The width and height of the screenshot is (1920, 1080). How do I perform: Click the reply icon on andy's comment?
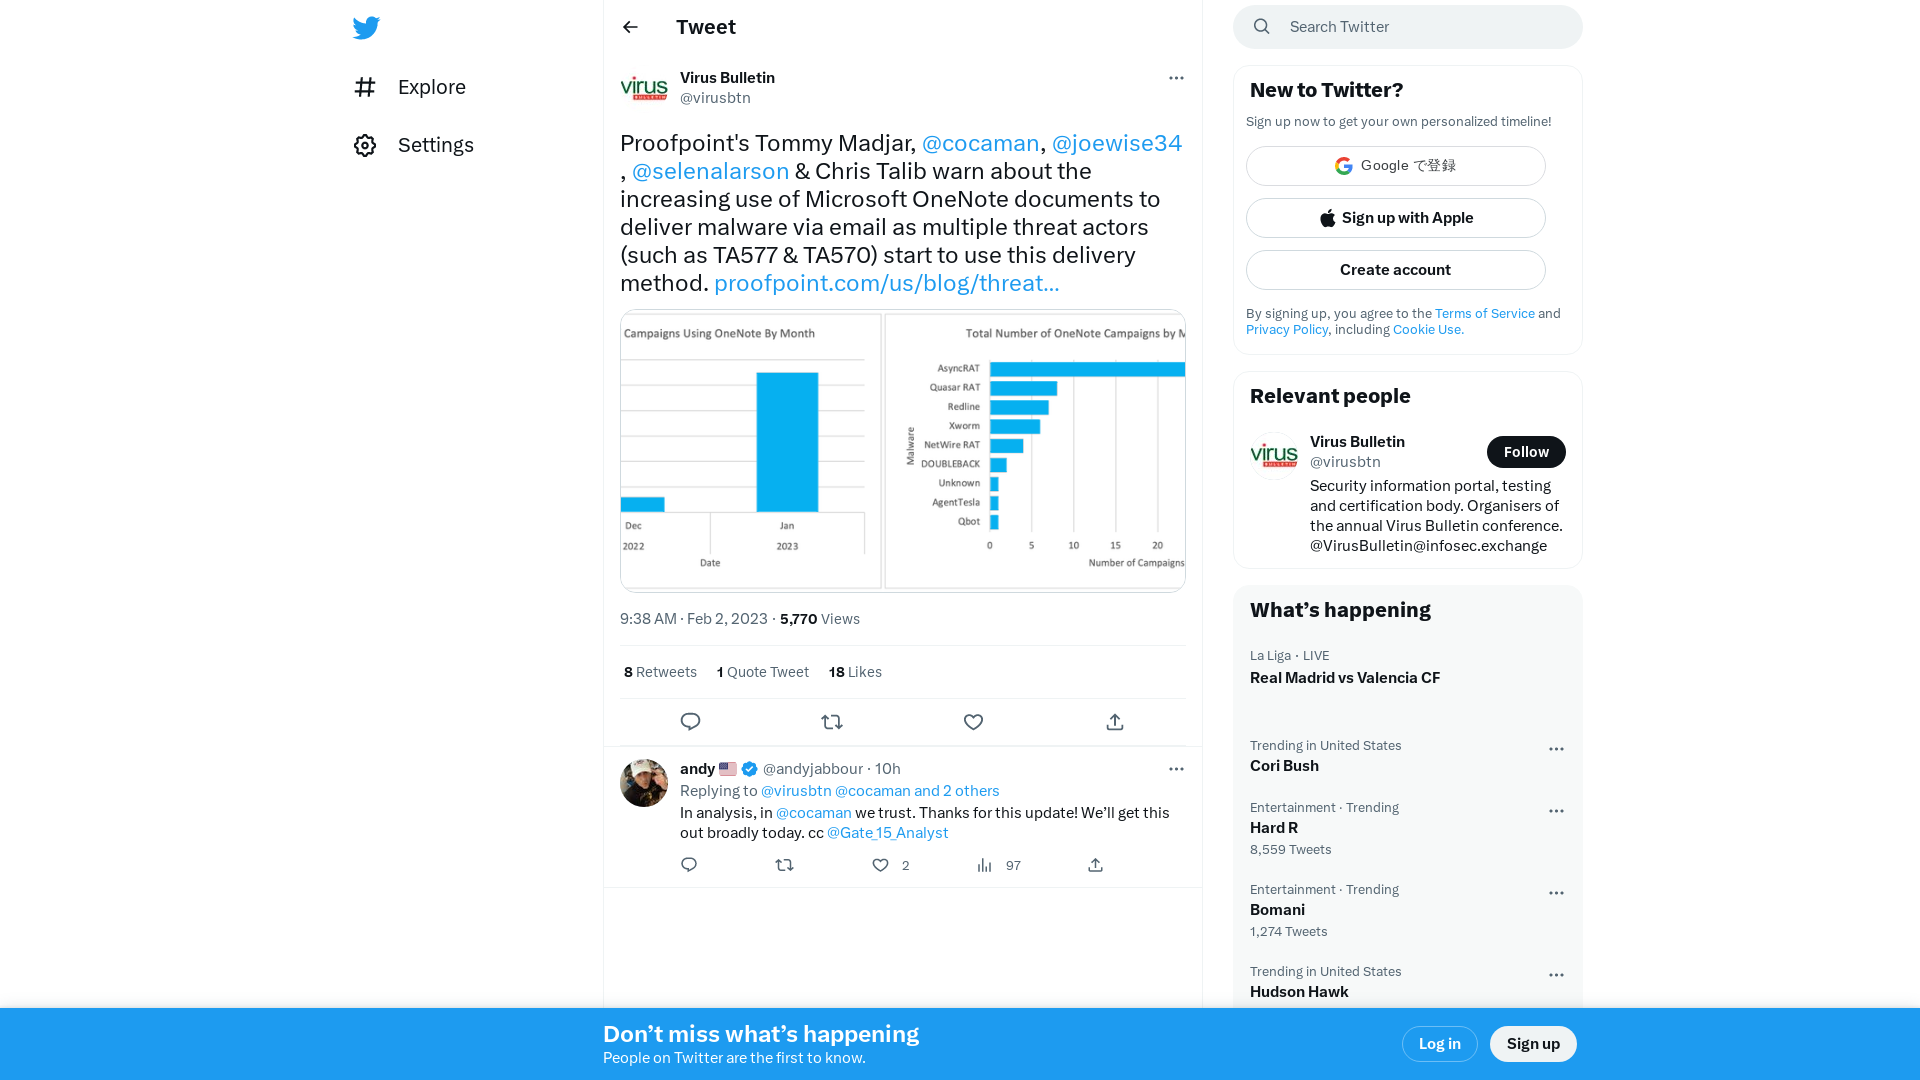[x=688, y=864]
